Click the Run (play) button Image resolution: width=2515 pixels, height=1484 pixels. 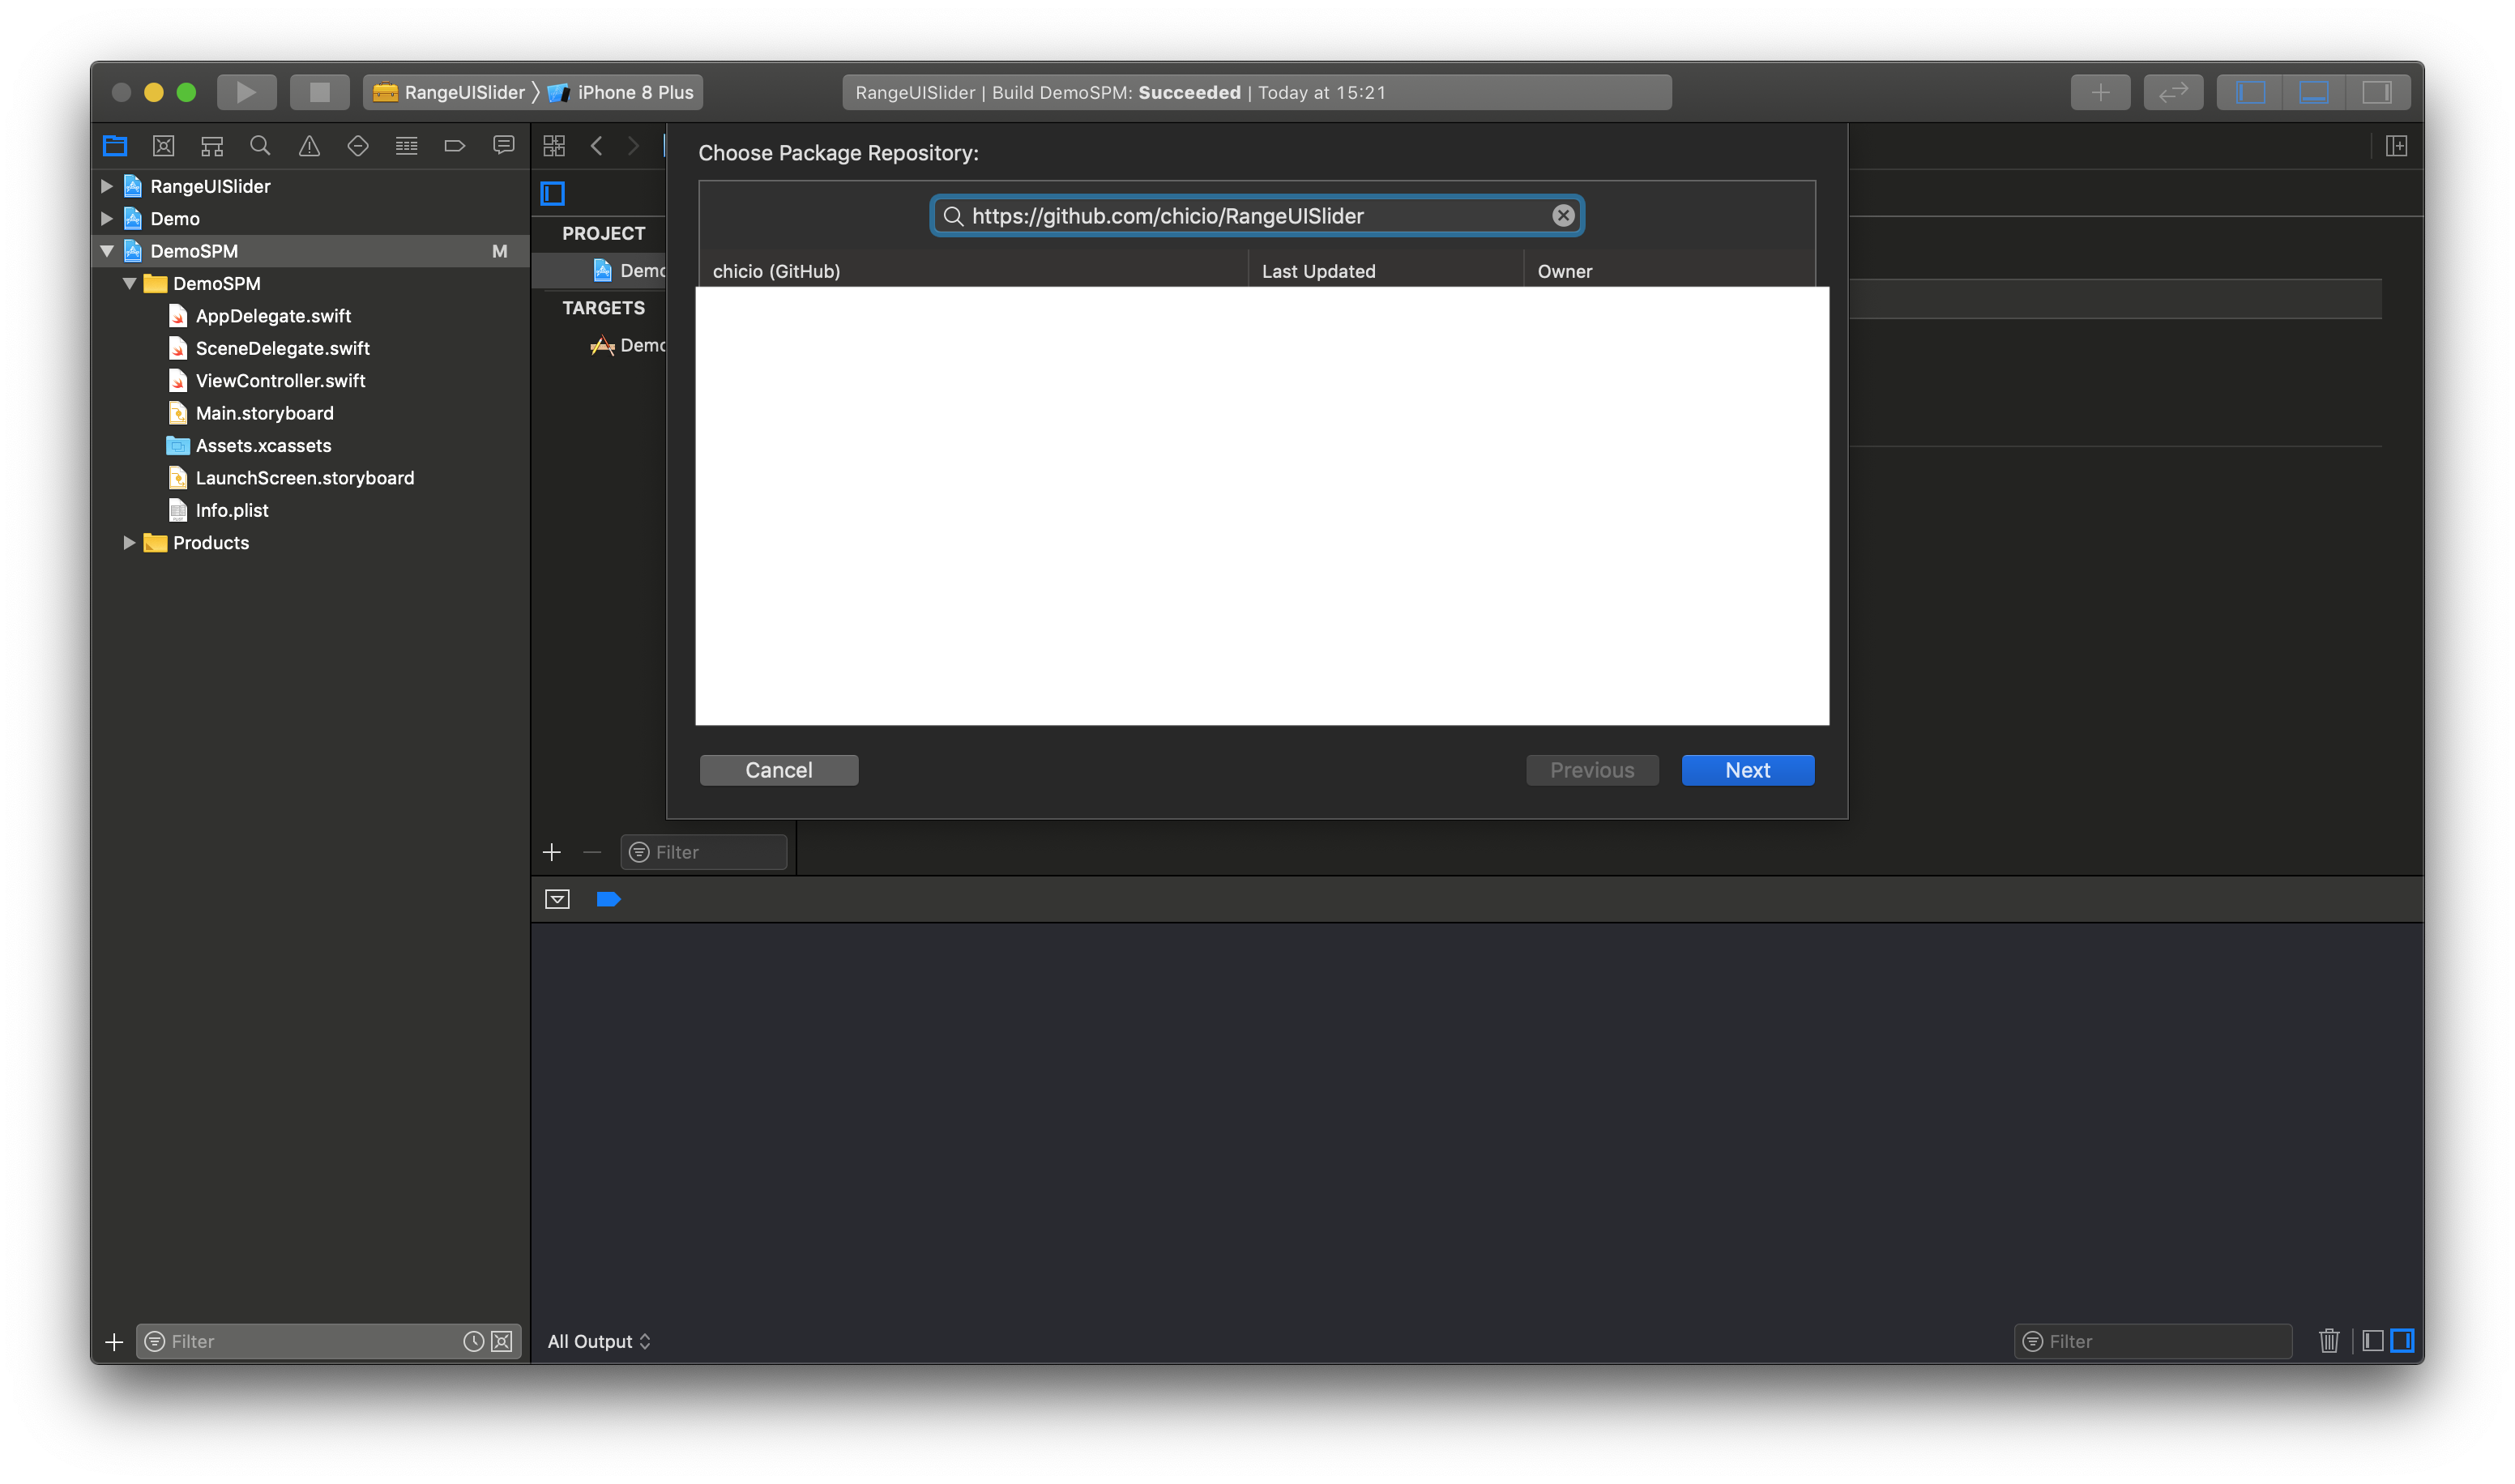click(x=246, y=92)
